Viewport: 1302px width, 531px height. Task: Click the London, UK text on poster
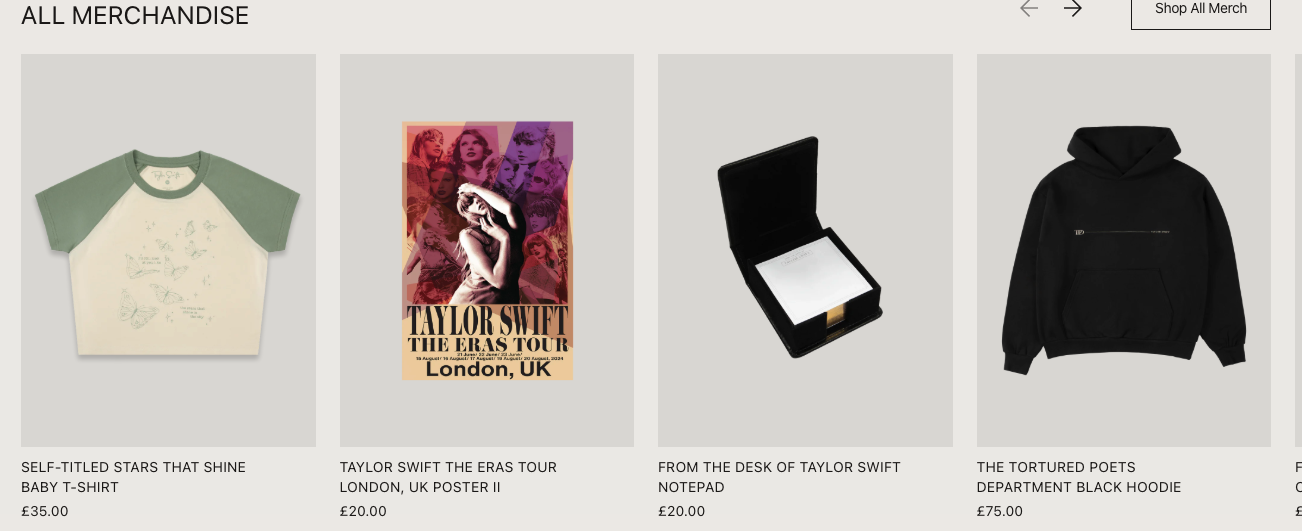tap(488, 368)
